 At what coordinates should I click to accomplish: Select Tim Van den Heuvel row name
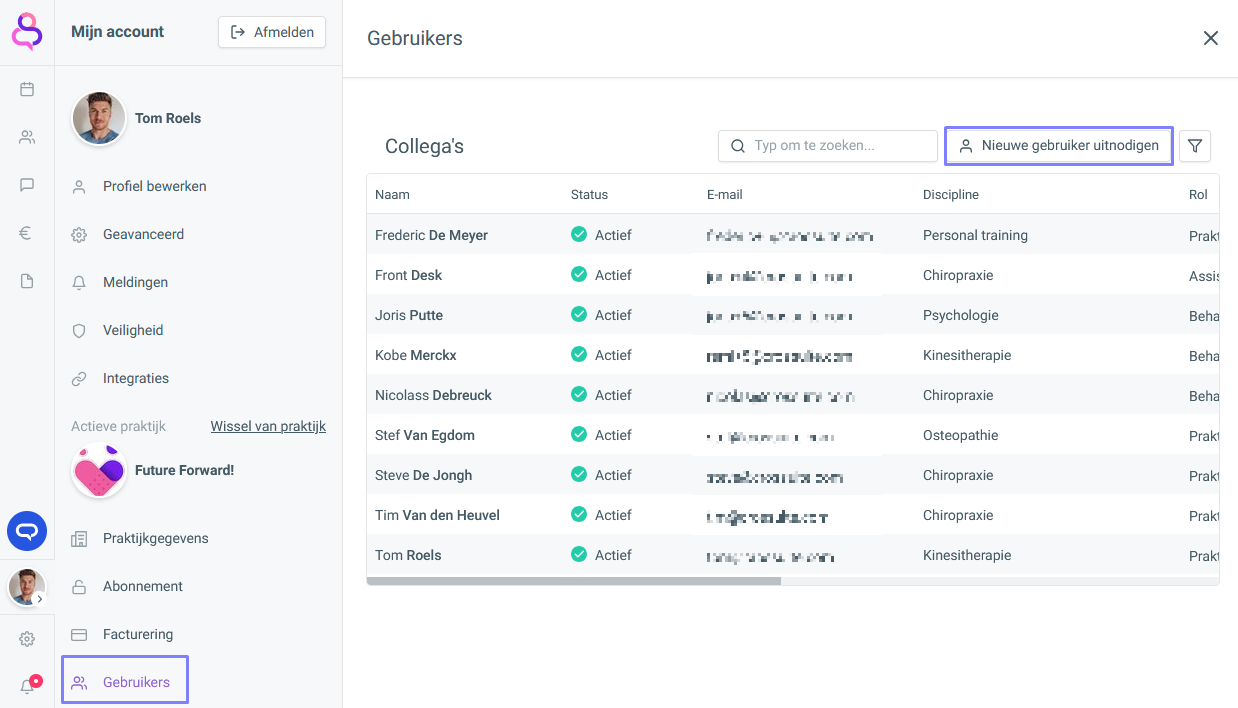click(x=437, y=515)
